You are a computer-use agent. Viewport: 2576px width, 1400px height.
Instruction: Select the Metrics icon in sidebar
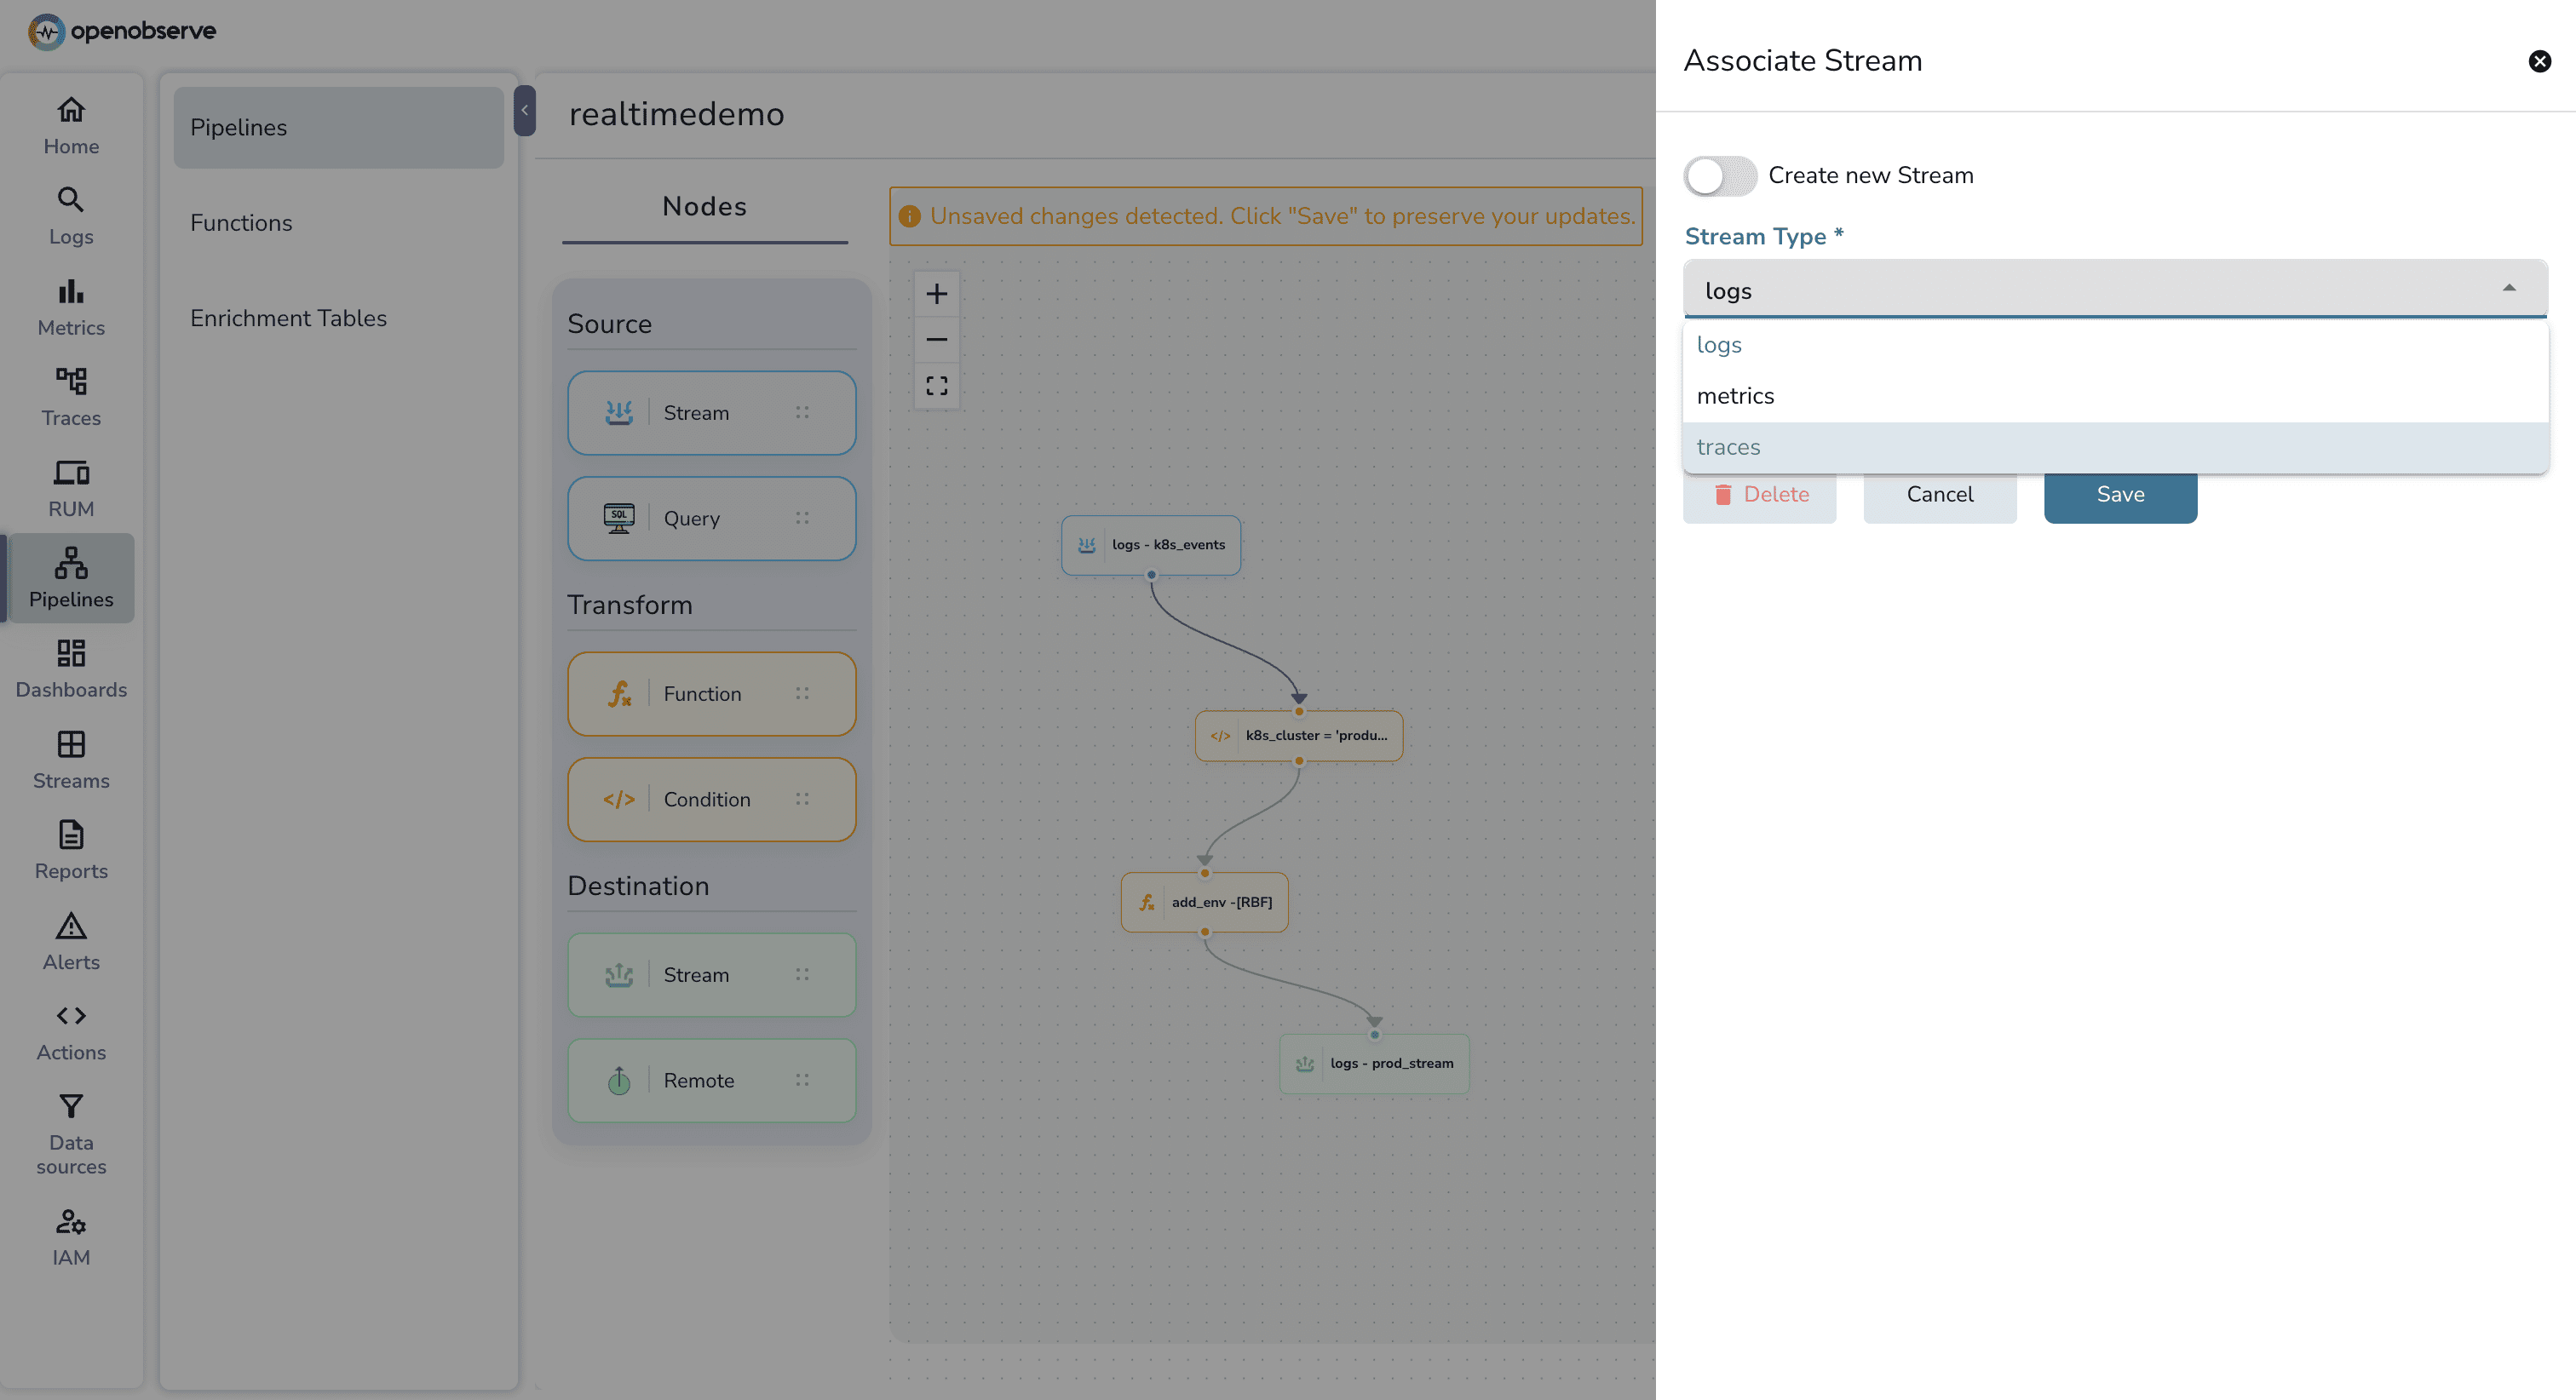70,305
